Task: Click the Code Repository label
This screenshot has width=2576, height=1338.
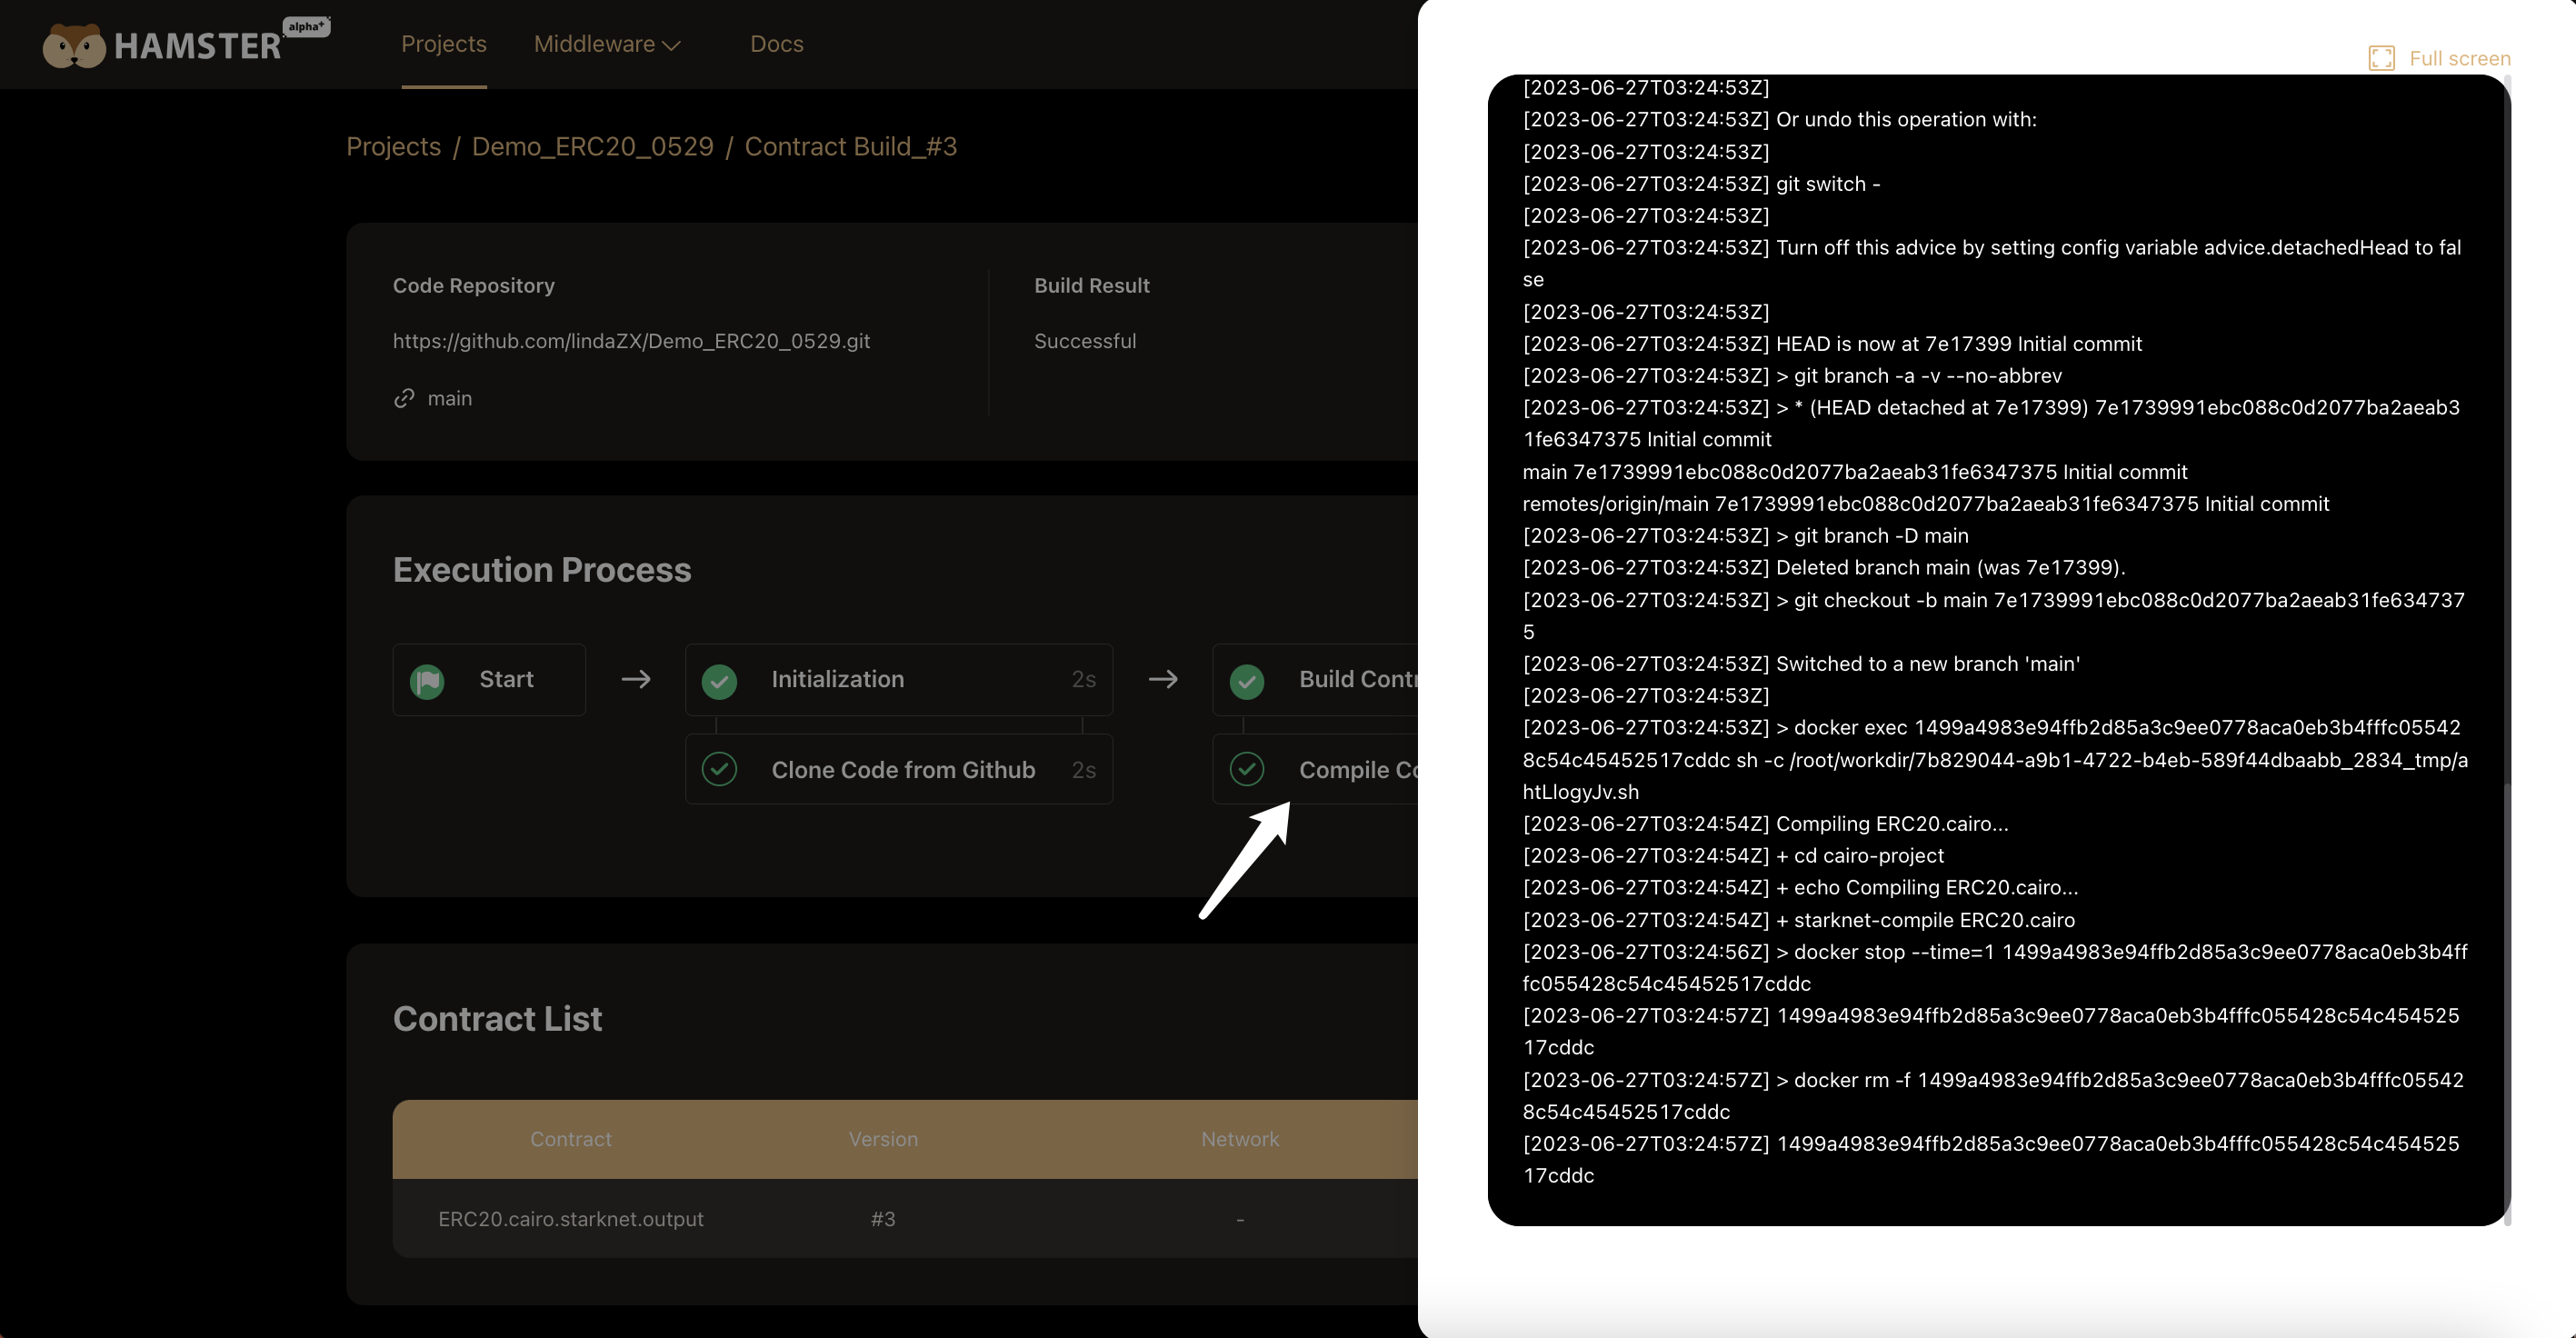Action: click(x=473, y=286)
